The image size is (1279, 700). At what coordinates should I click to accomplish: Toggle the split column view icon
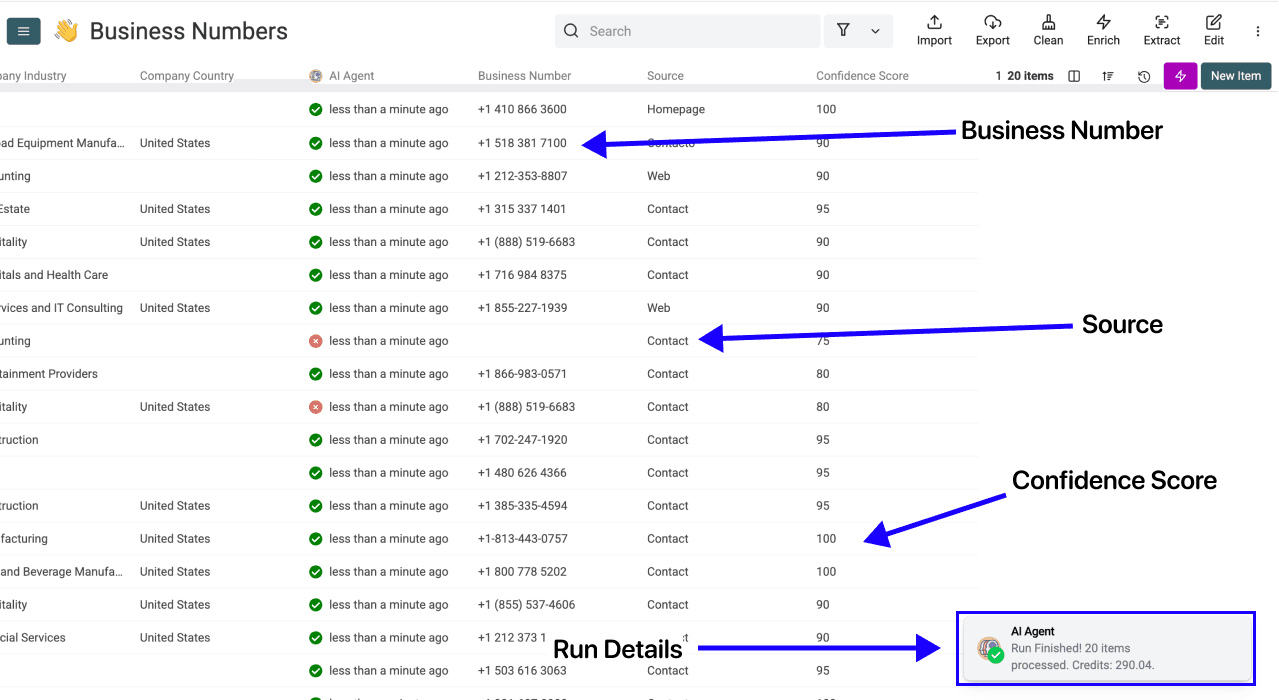(1073, 76)
